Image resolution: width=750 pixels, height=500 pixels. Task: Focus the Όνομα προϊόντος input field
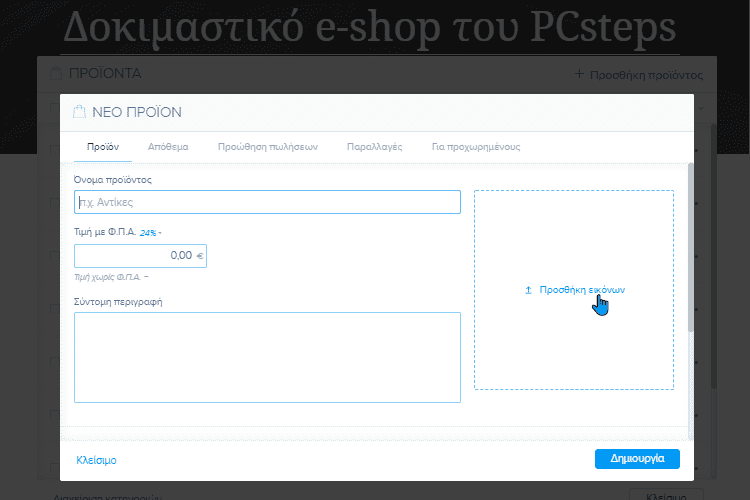point(267,202)
